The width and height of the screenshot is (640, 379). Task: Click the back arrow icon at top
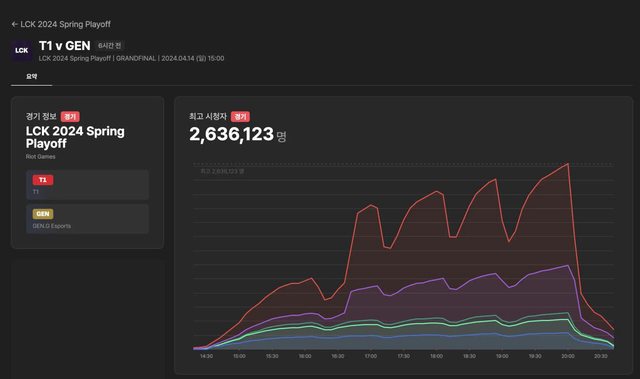[15, 24]
